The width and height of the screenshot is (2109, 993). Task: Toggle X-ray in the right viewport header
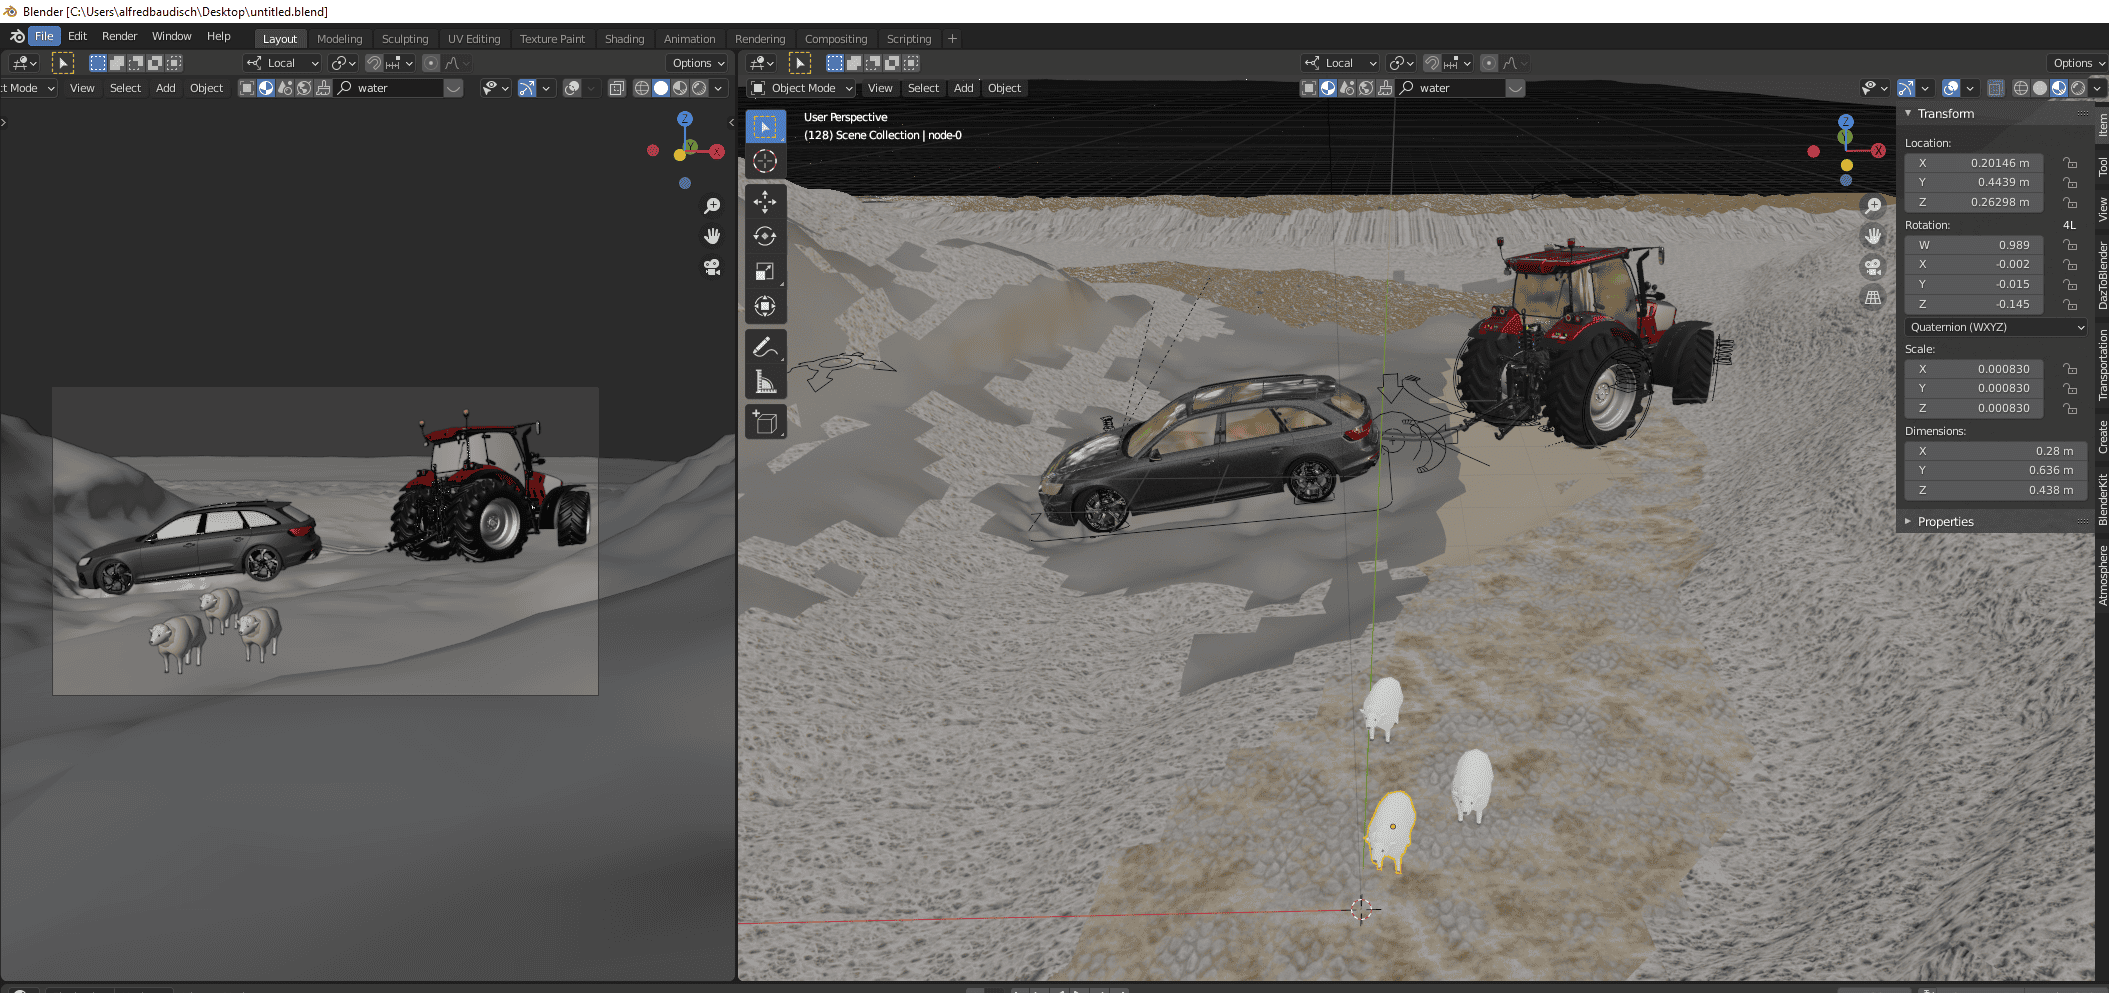click(x=1995, y=88)
